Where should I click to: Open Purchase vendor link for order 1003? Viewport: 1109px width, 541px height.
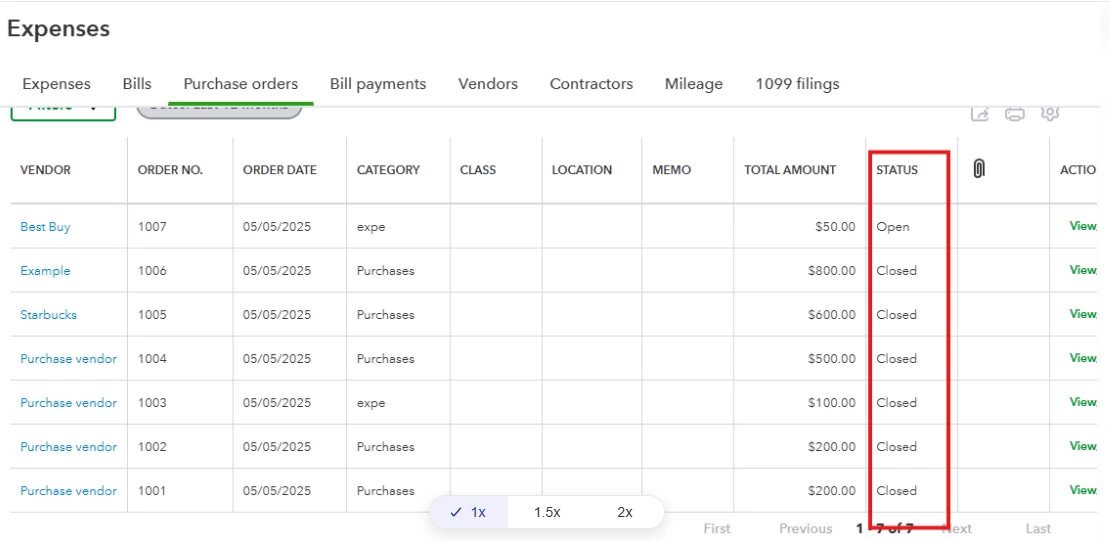tap(69, 402)
